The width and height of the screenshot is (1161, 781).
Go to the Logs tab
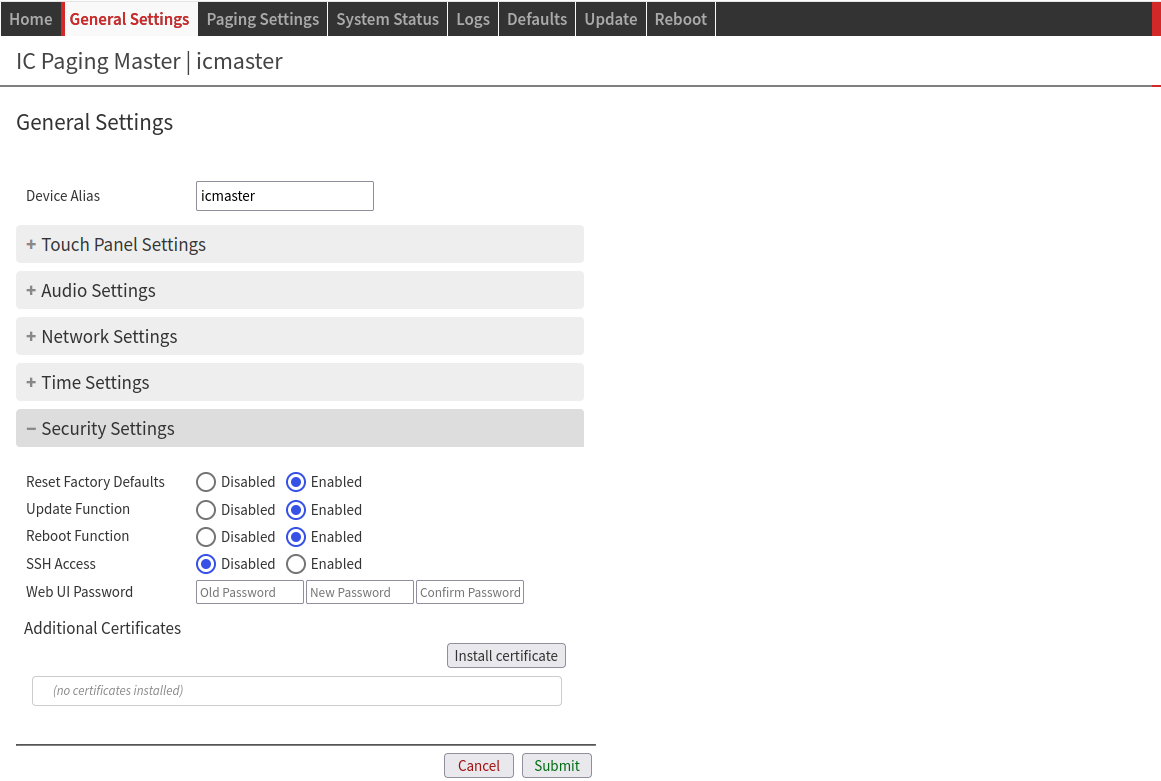pos(473,19)
